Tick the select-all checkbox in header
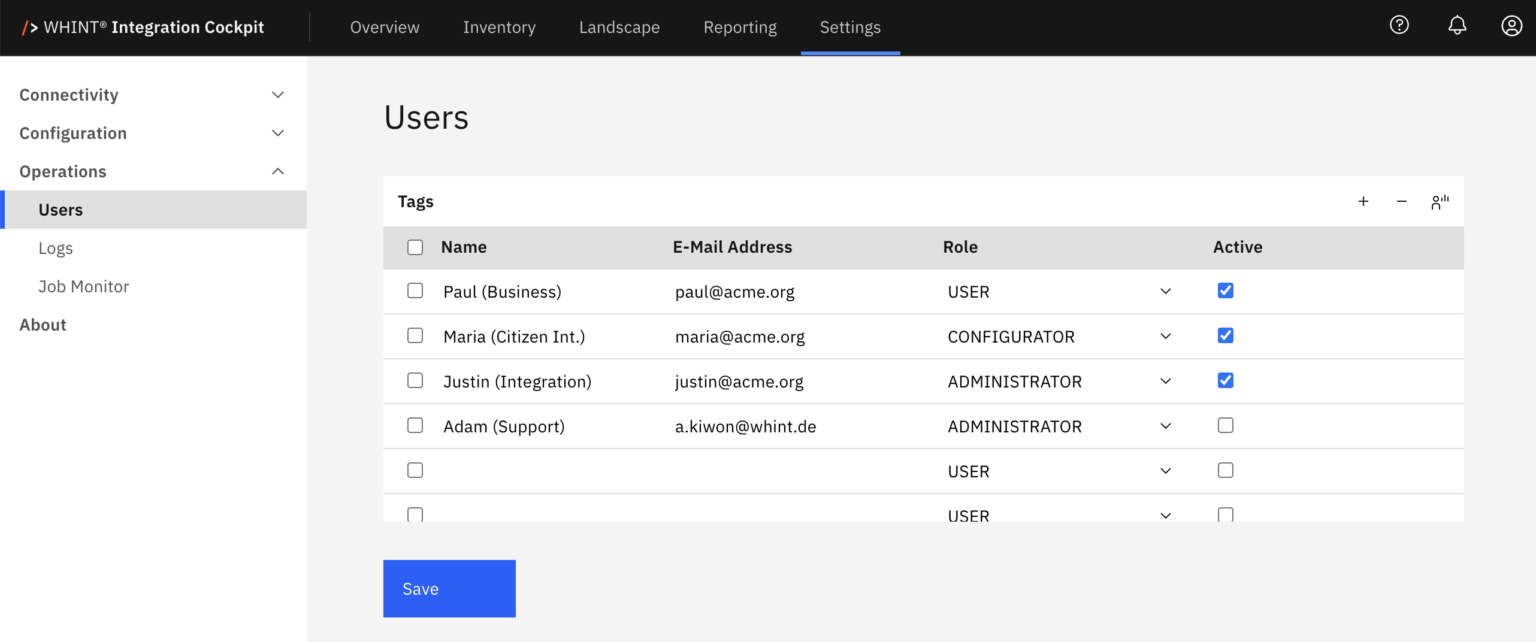The image size is (1536, 642). pyautogui.click(x=415, y=248)
